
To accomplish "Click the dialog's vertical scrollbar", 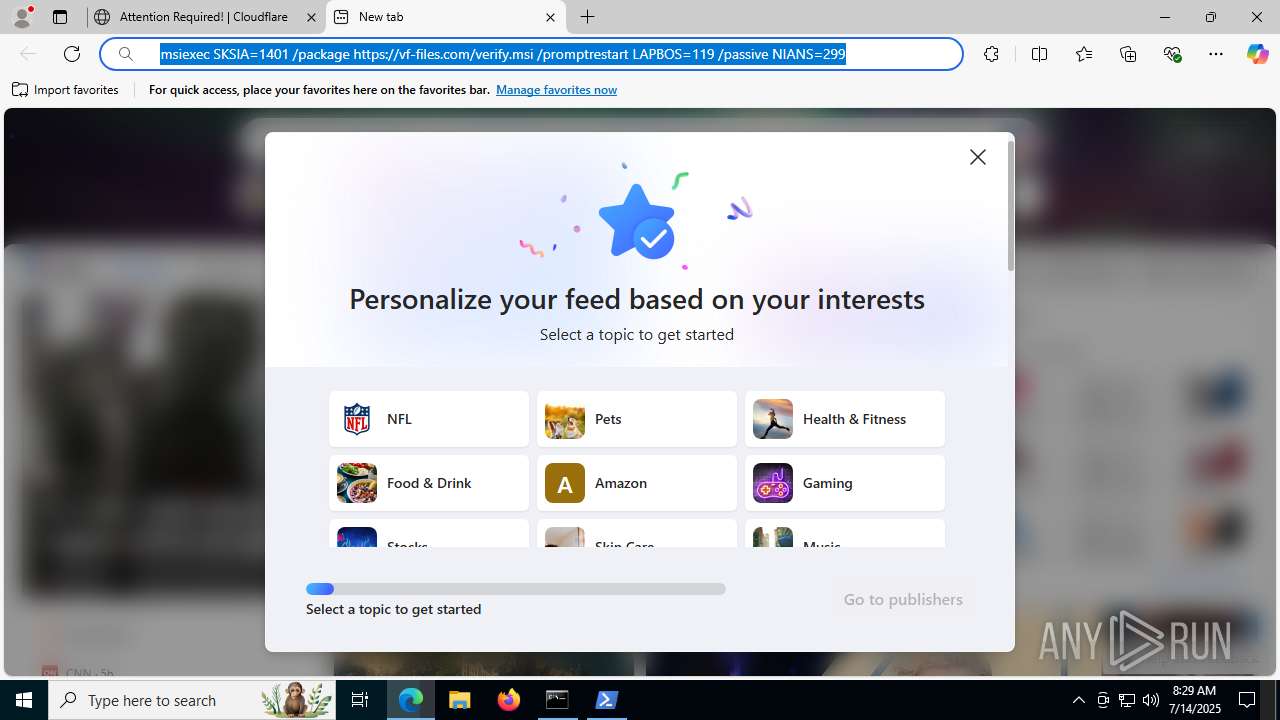I will tap(1011, 206).
